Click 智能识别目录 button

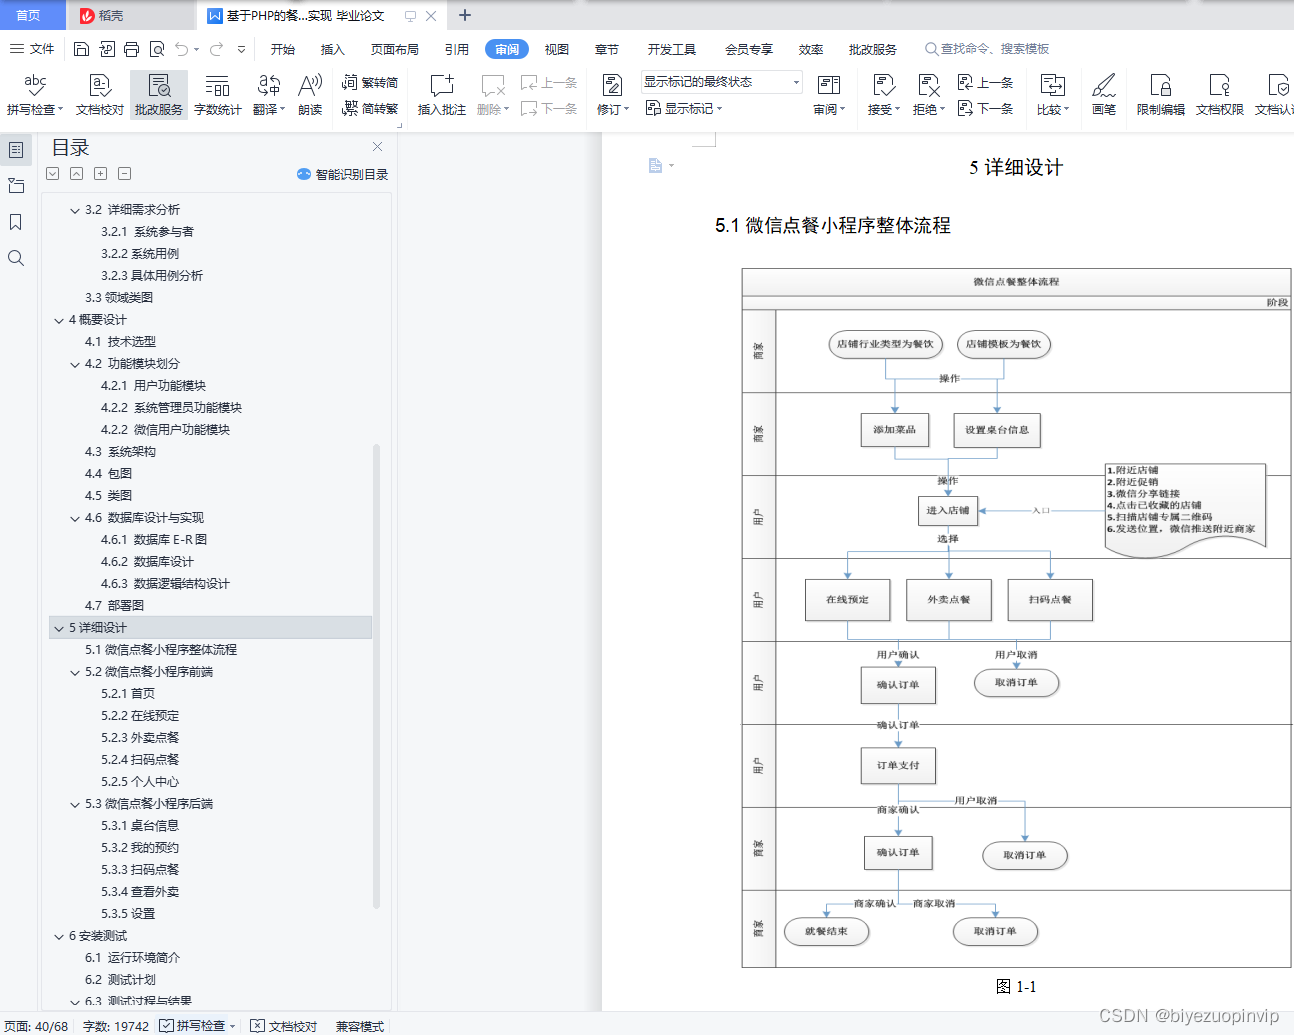pyautogui.click(x=342, y=174)
